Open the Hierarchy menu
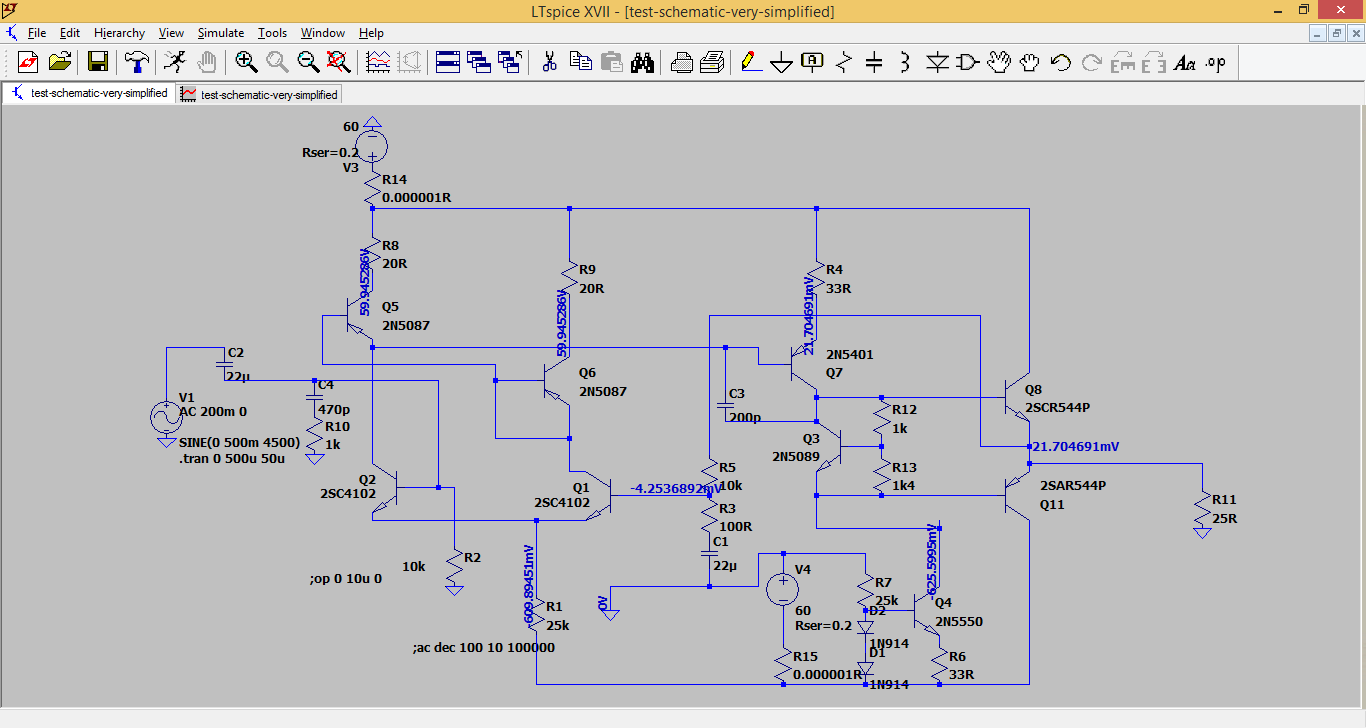 tap(119, 33)
